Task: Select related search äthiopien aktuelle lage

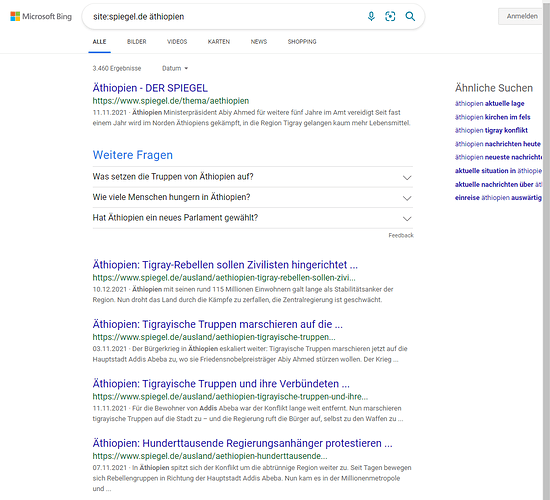Action: coord(489,104)
